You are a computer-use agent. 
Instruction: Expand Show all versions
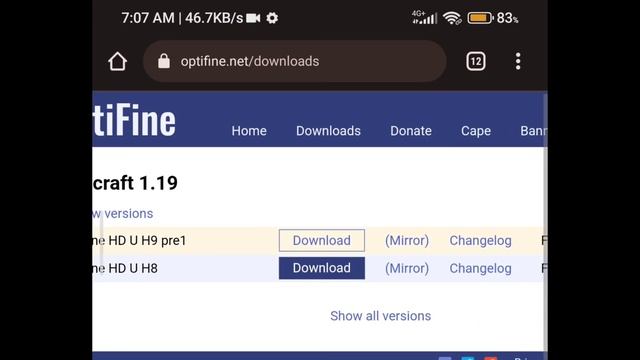pyautogui.click(x=380, y=316)
